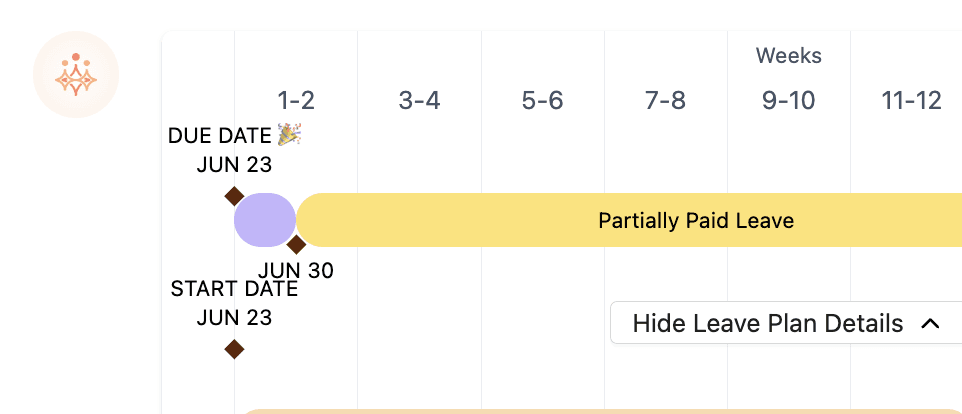This screenshot has height=414, width=962.
Task: Select the weeks 1-2 column header
Action: 296,100
